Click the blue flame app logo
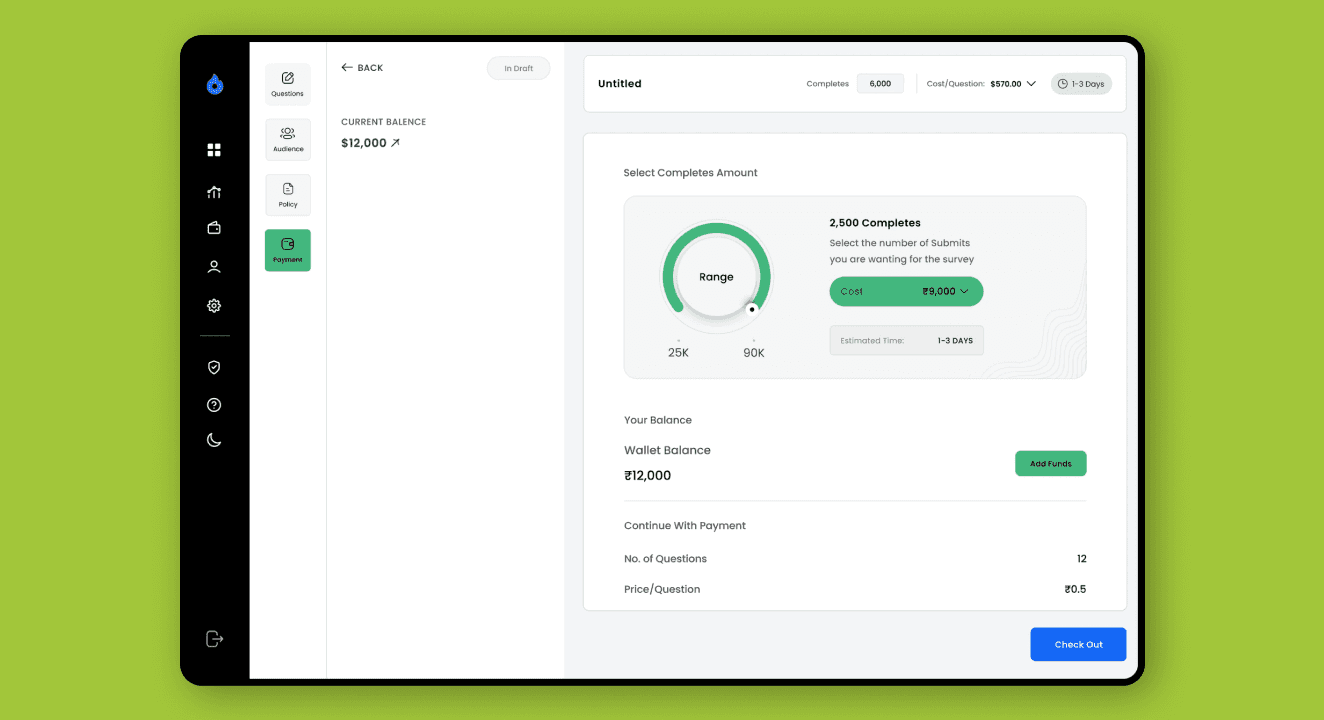Image resolution: width=1324 pixels, height=720 pixels. [214, 85]
